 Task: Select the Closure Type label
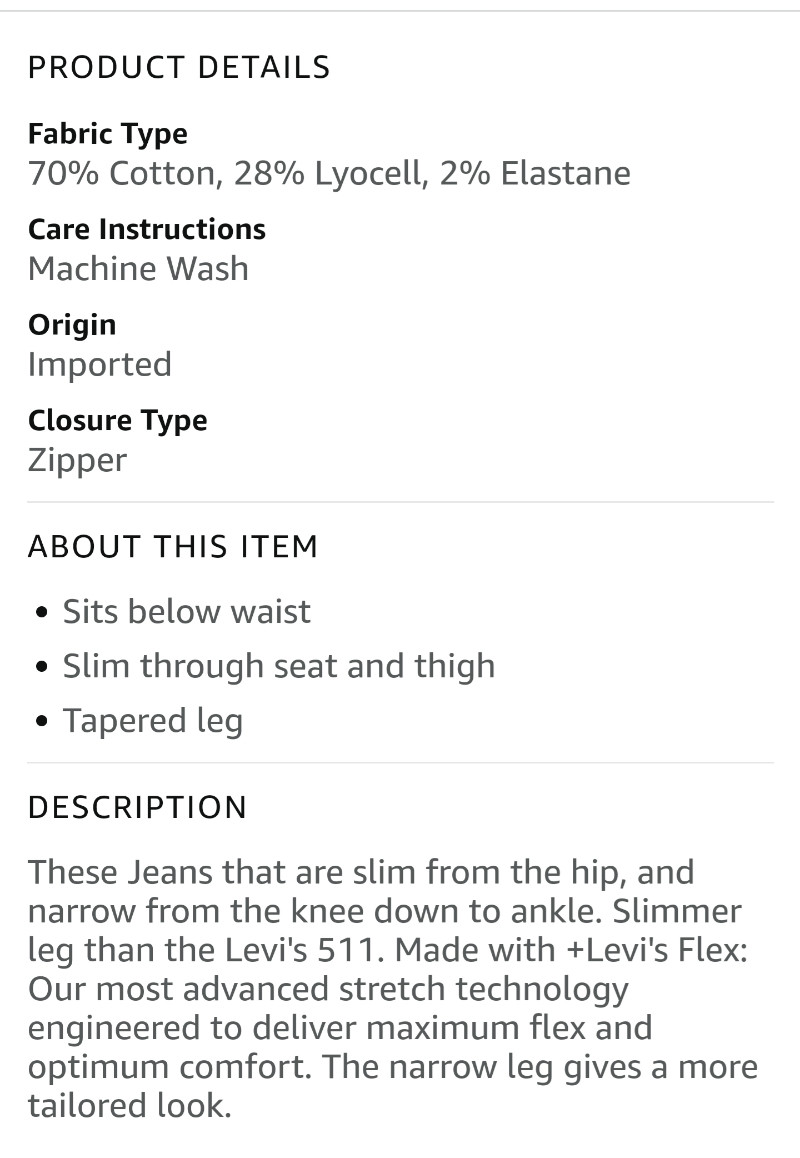[117, 420]
